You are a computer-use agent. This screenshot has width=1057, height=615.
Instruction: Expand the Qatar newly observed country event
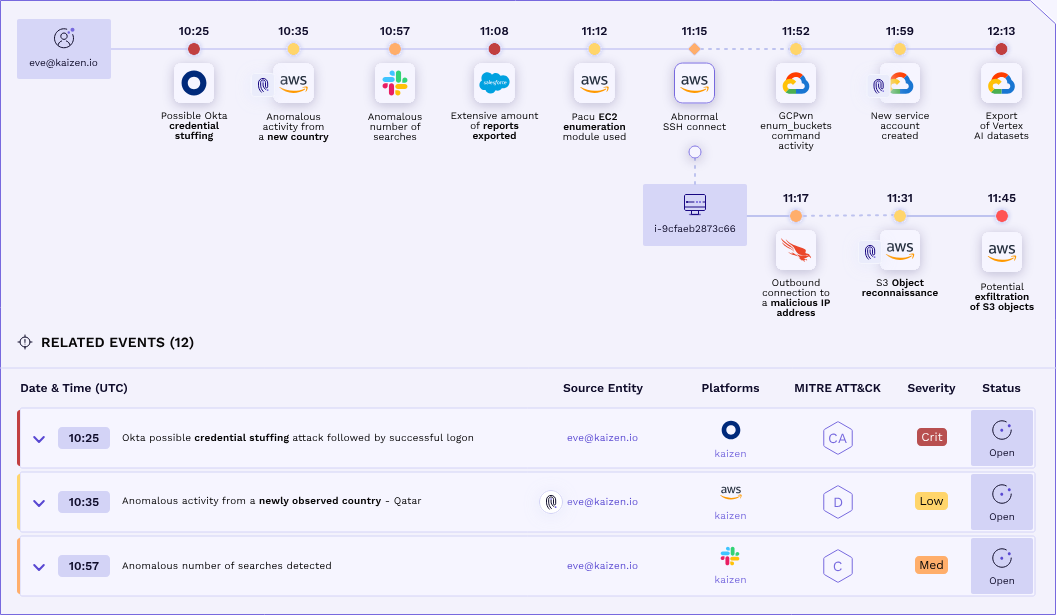pos(39,501)
